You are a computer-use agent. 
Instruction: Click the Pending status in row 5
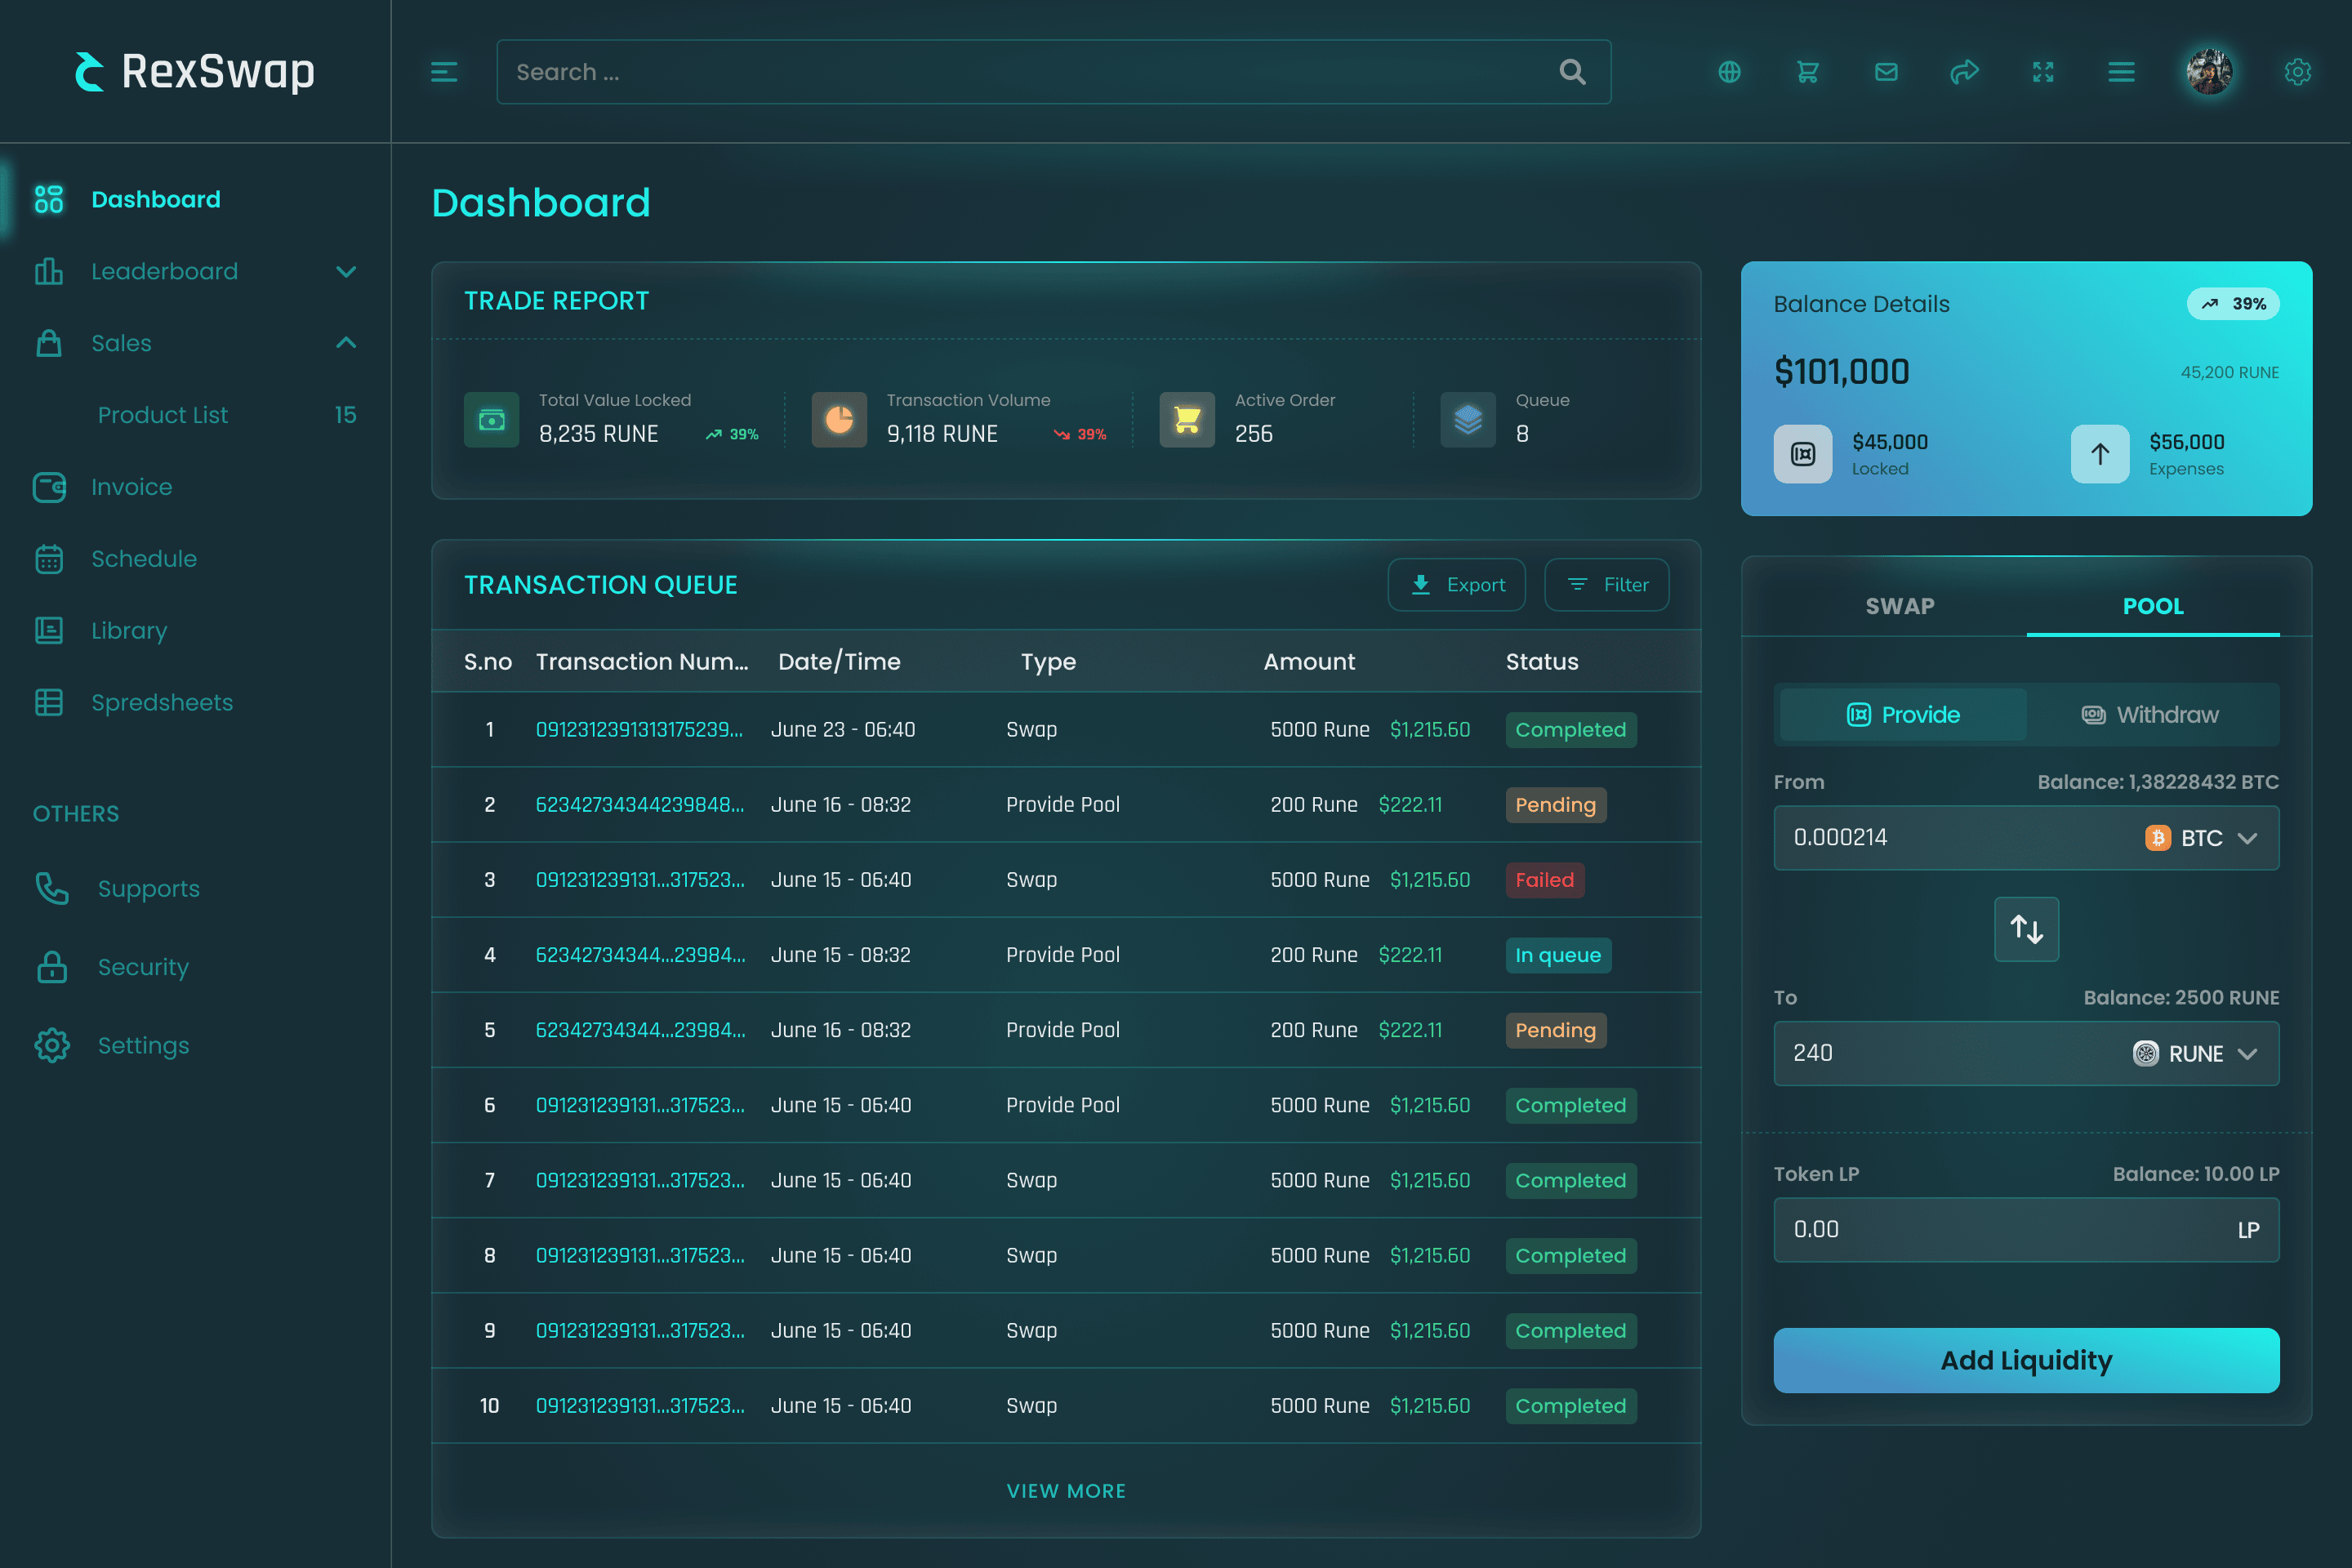1555,1030
